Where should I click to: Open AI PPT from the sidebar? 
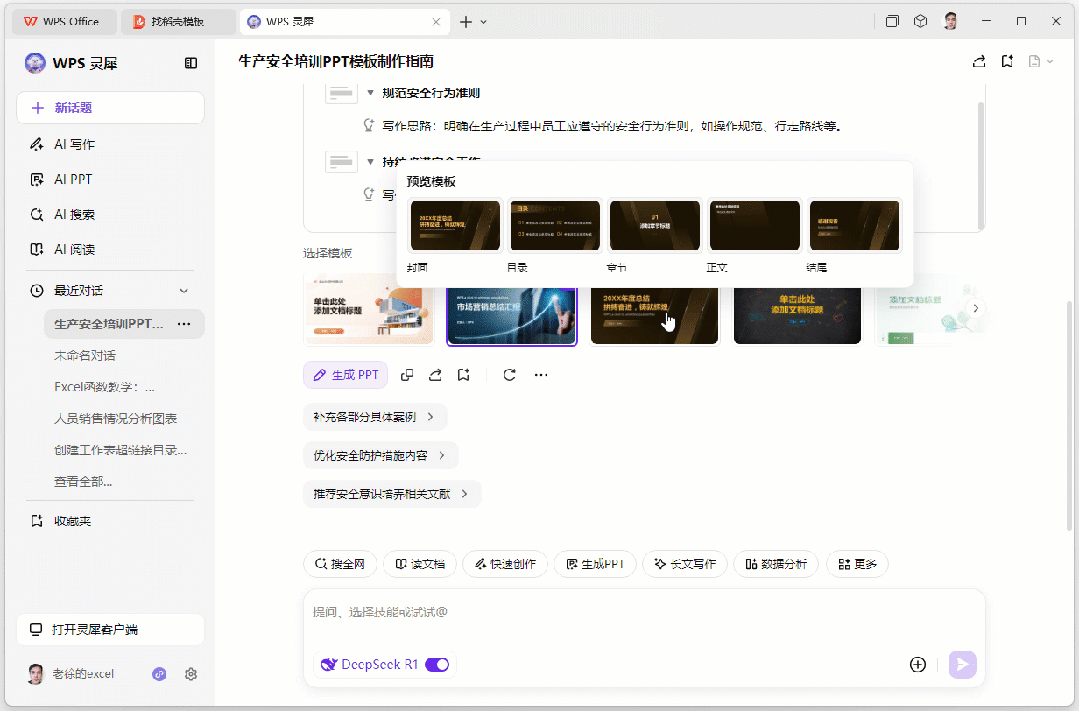[73, 180]
